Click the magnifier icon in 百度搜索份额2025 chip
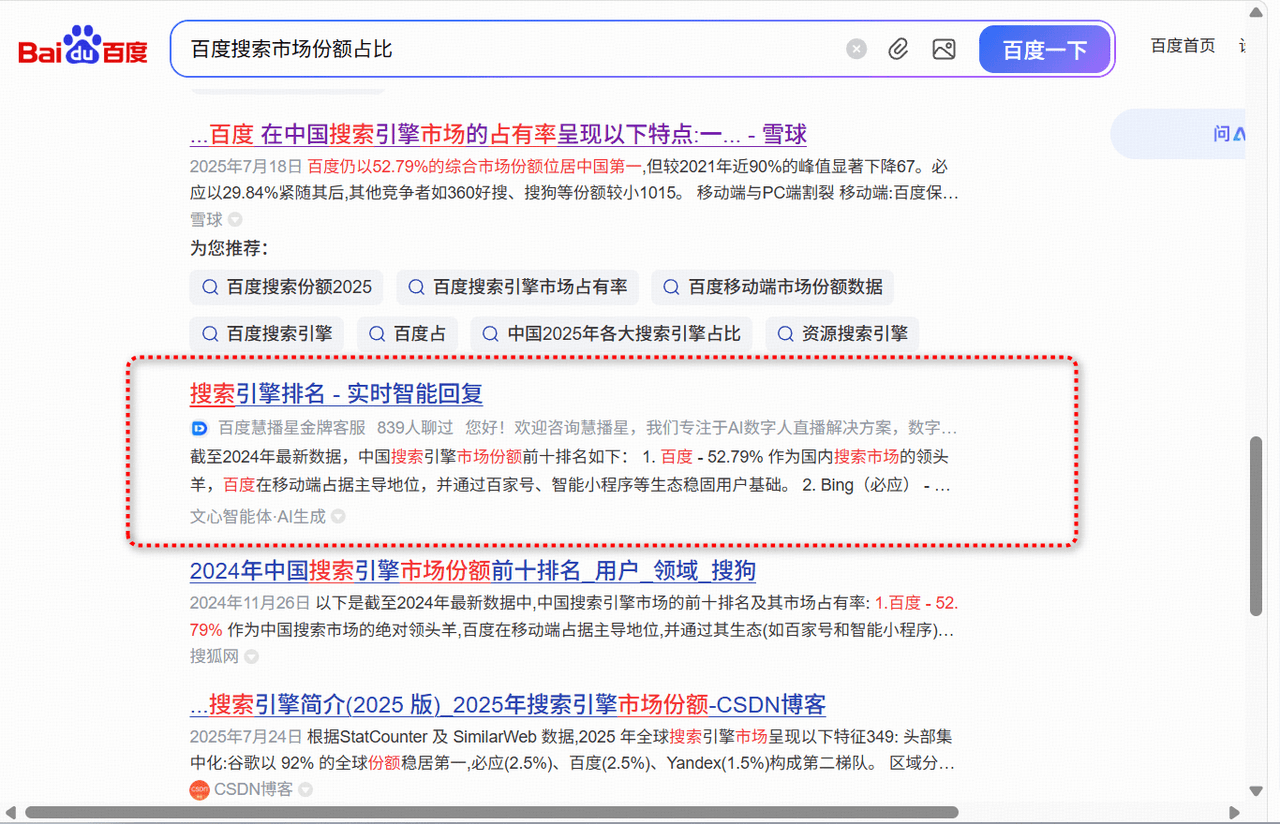1280x824 pixels. (x=210, y=287)
